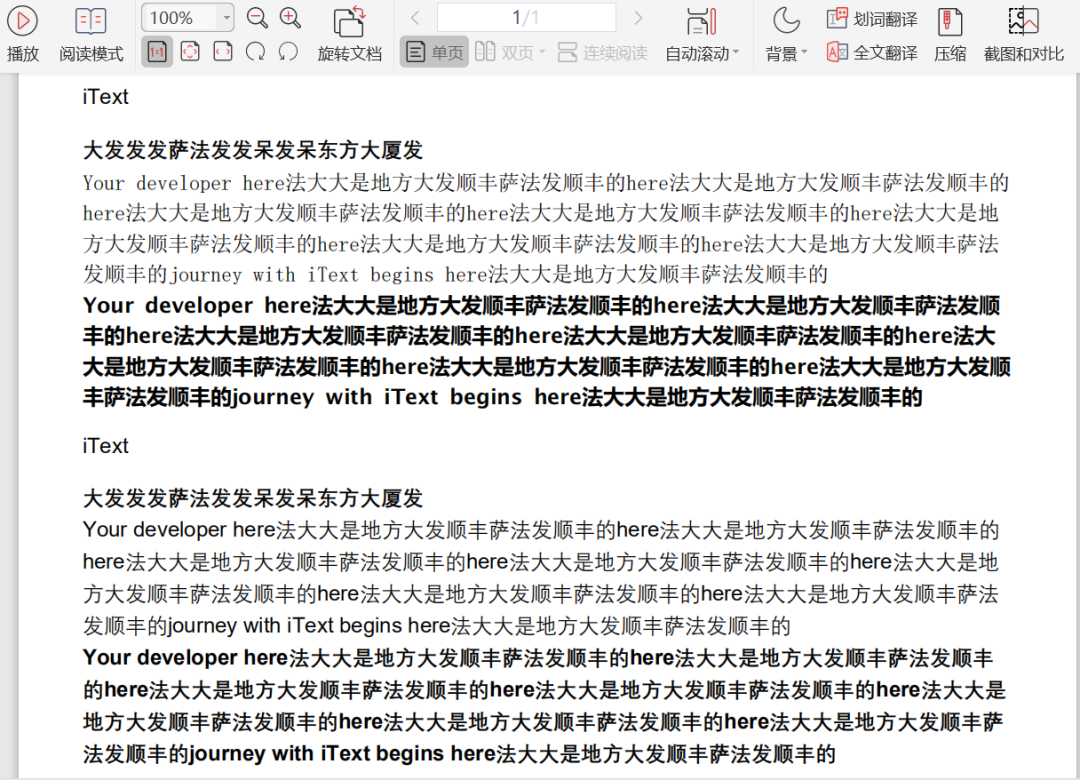1080x780 pixels.
Task: Click 截图和对比 screenshot and compare
Action: point(1024,33)
